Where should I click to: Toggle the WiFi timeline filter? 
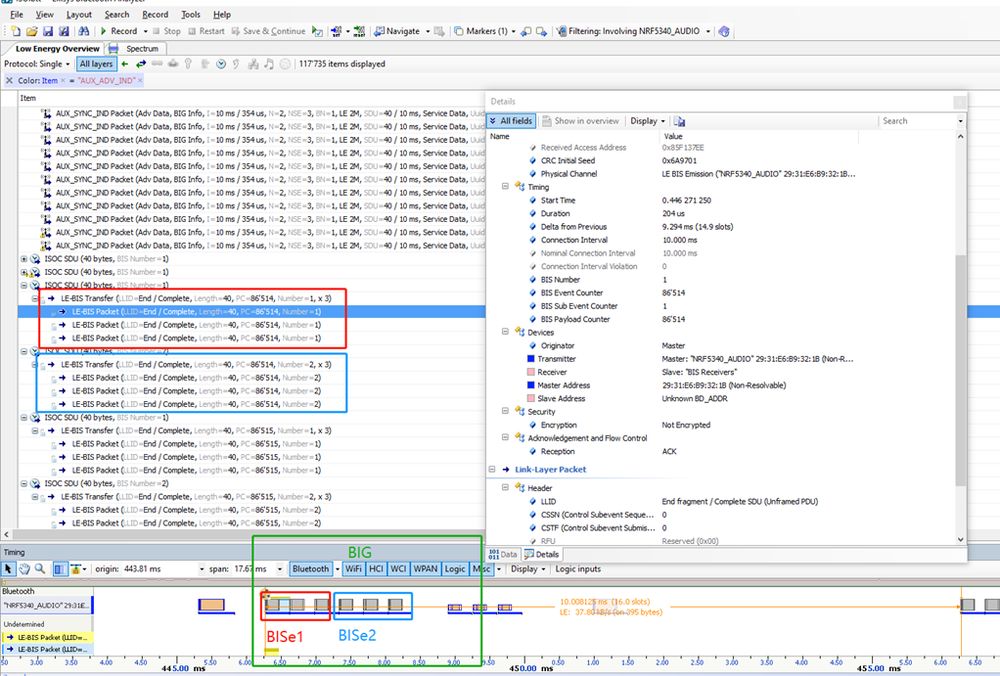(x=352, y=569)
